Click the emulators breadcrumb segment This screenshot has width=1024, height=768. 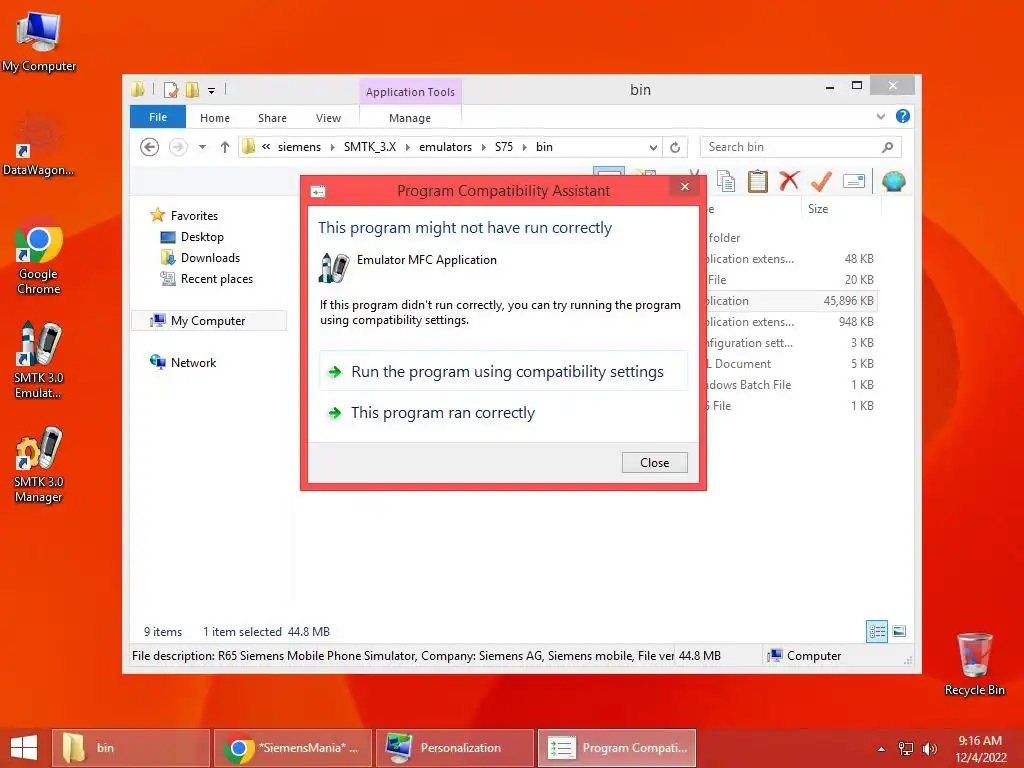(445, 147)
